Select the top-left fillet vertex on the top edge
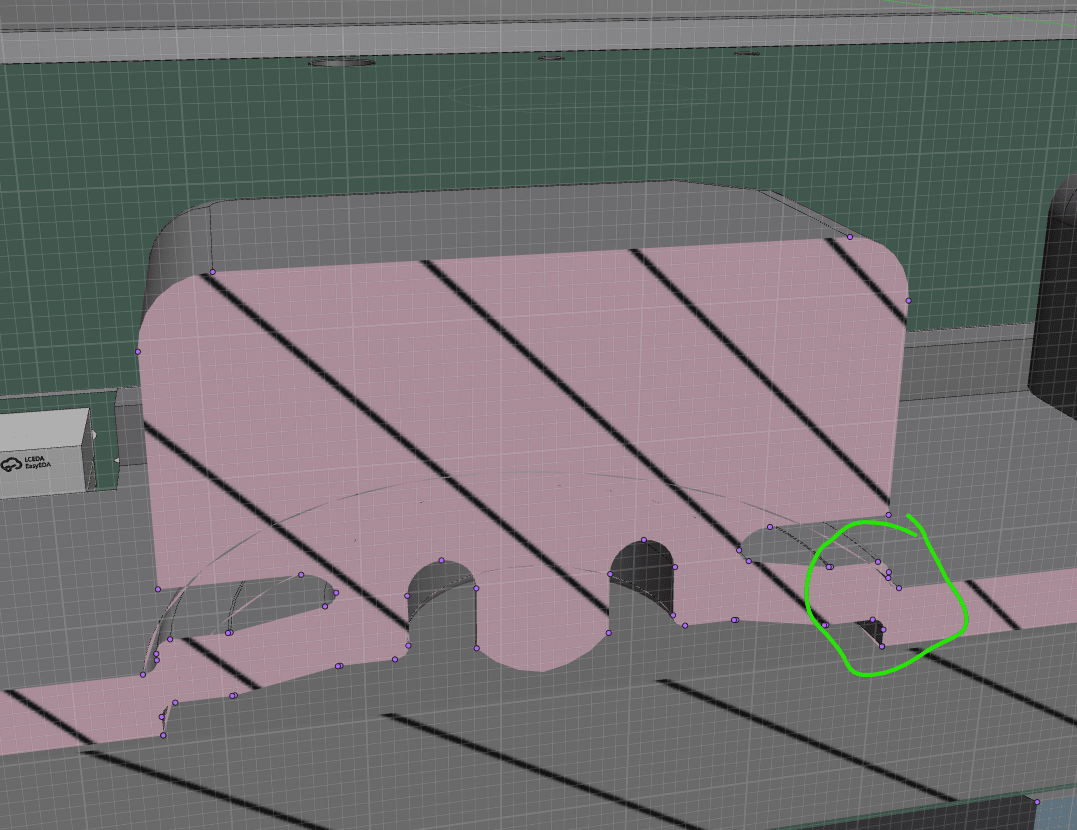 click(x=212, y=272)
